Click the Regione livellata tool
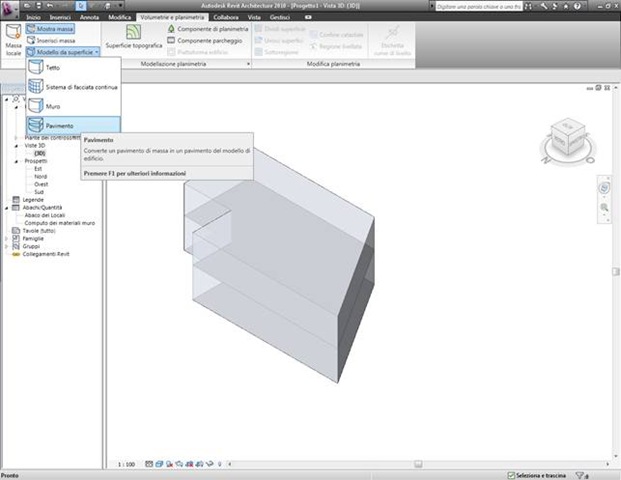The height and width of the screenshot is (480, 621). pyautogui.click(x=336, y=46)
